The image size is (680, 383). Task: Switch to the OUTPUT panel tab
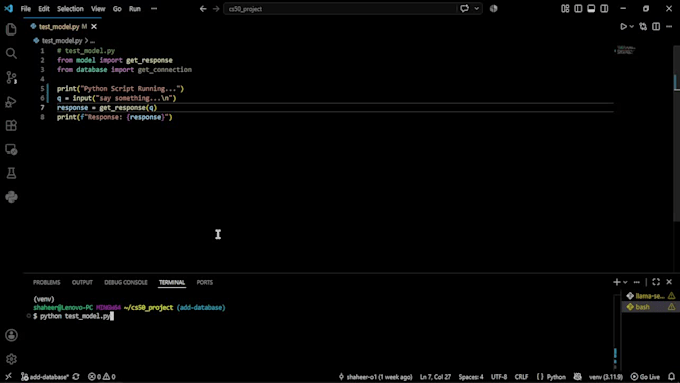(x=82, y=282)
